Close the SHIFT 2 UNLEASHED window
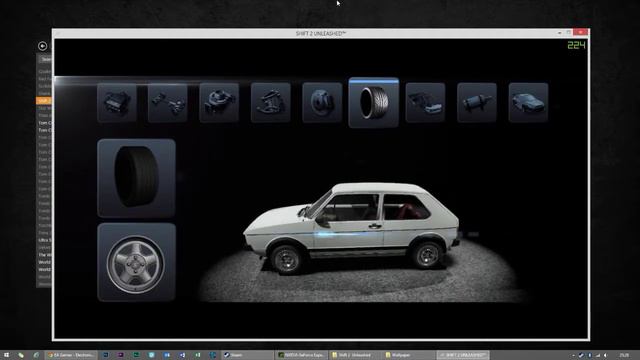640x360 pixels. point(580,32)
